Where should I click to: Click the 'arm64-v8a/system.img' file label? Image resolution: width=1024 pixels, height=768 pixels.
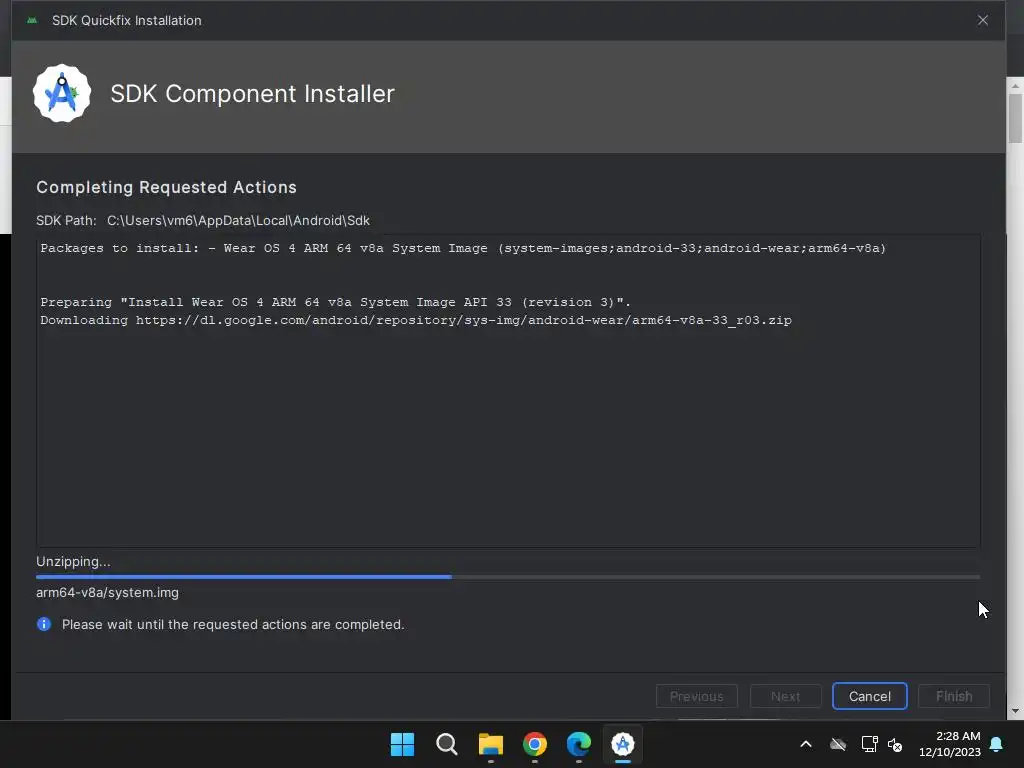pyautogui.click(x=107, y=592)
